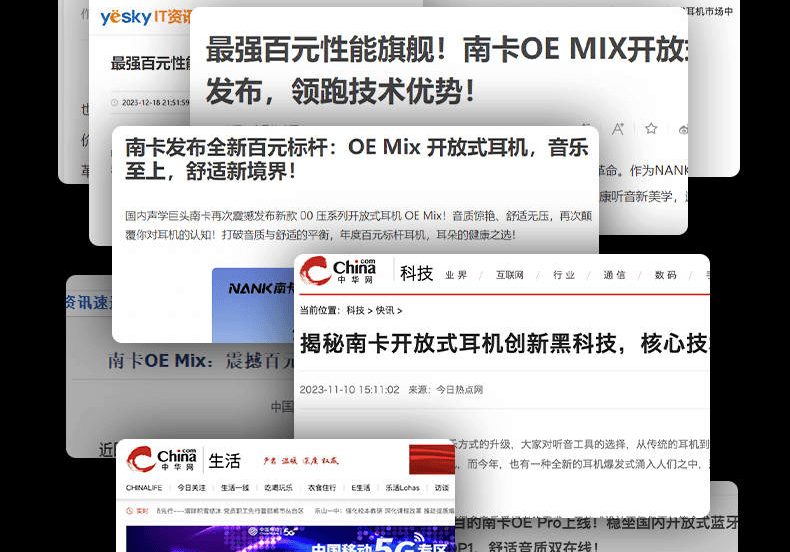Open the 今日关注 menu item
The height and width of the screenshot is (552, 790).
point(191,488)
